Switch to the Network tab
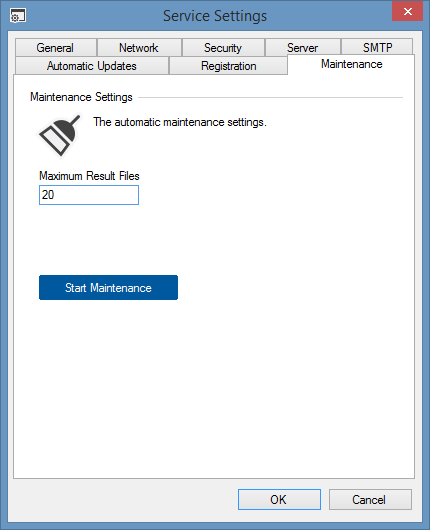Screen dimensions: 430x530 pyautogui.click(x=139, y=47)
